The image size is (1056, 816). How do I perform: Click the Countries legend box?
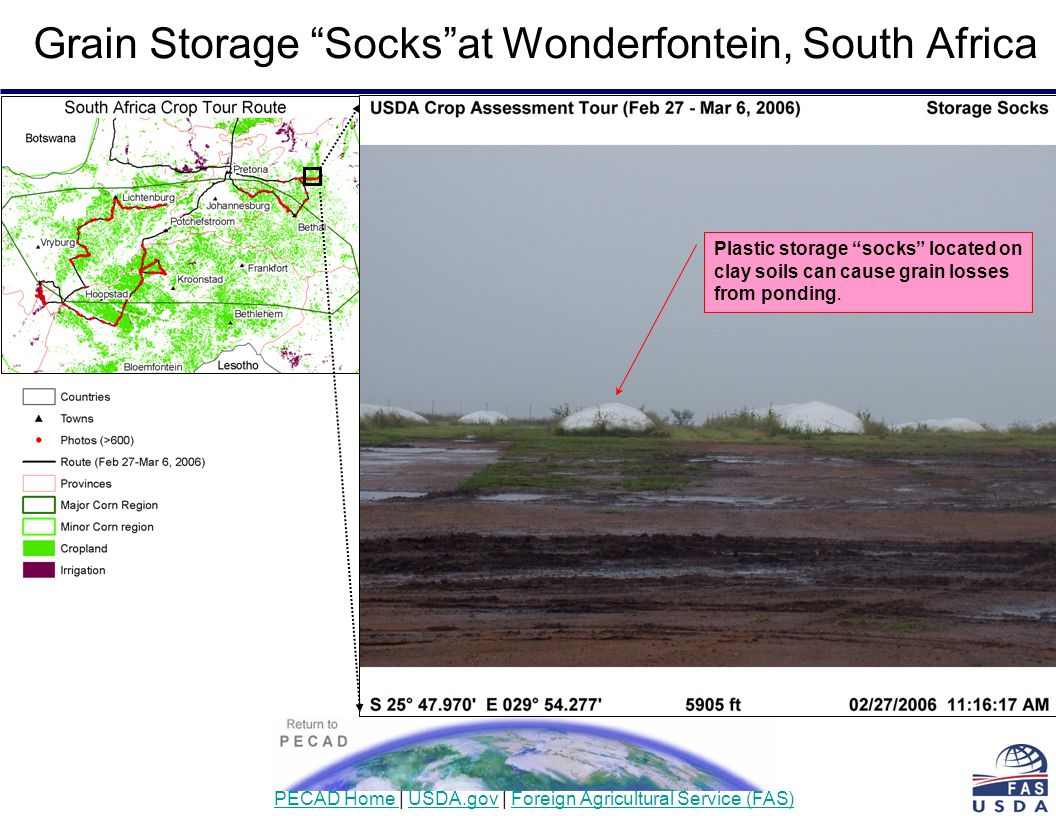pos(38,397)
